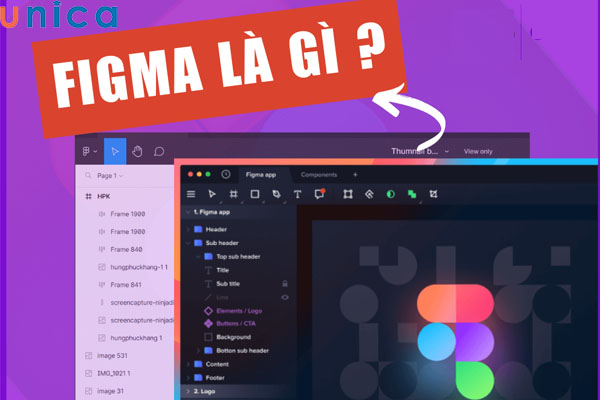Toggle visibility eye on the Line layer

pyautogui.click(x=285, y=297)
